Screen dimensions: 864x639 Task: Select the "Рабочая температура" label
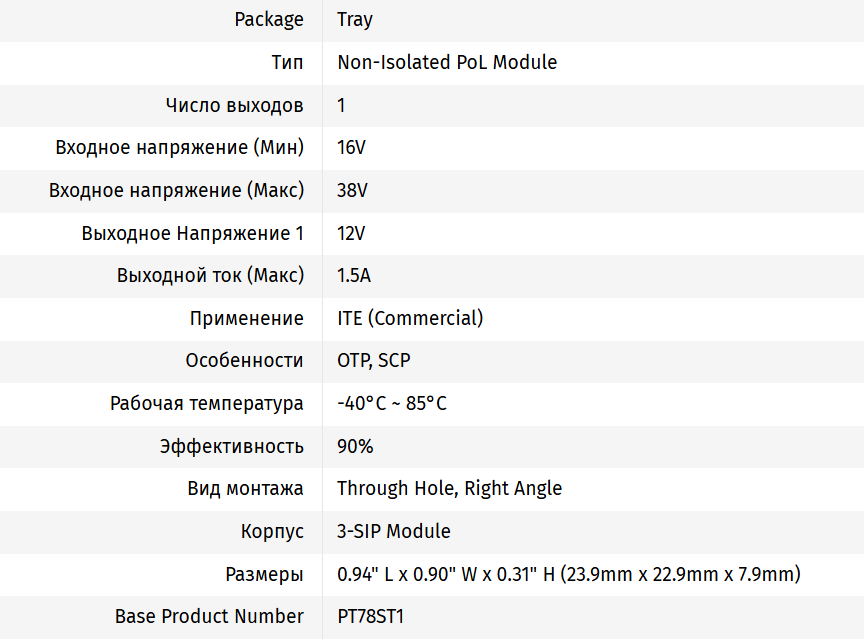point(207,404)
